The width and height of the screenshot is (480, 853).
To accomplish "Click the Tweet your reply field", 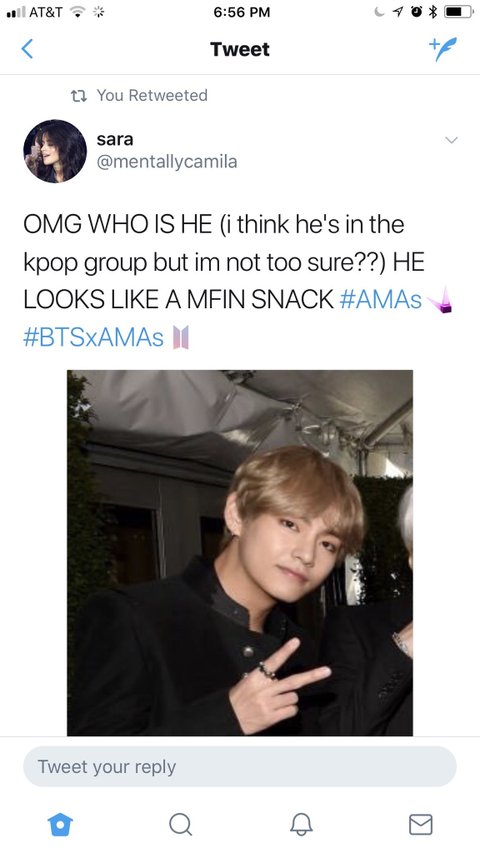I will coord(239,767).
